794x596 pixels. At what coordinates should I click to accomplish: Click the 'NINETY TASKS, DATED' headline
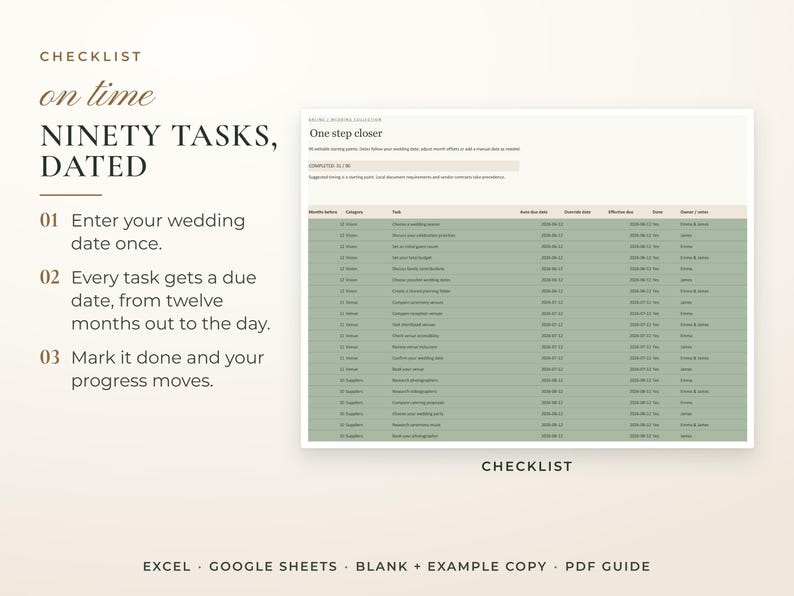coord(159,151)
